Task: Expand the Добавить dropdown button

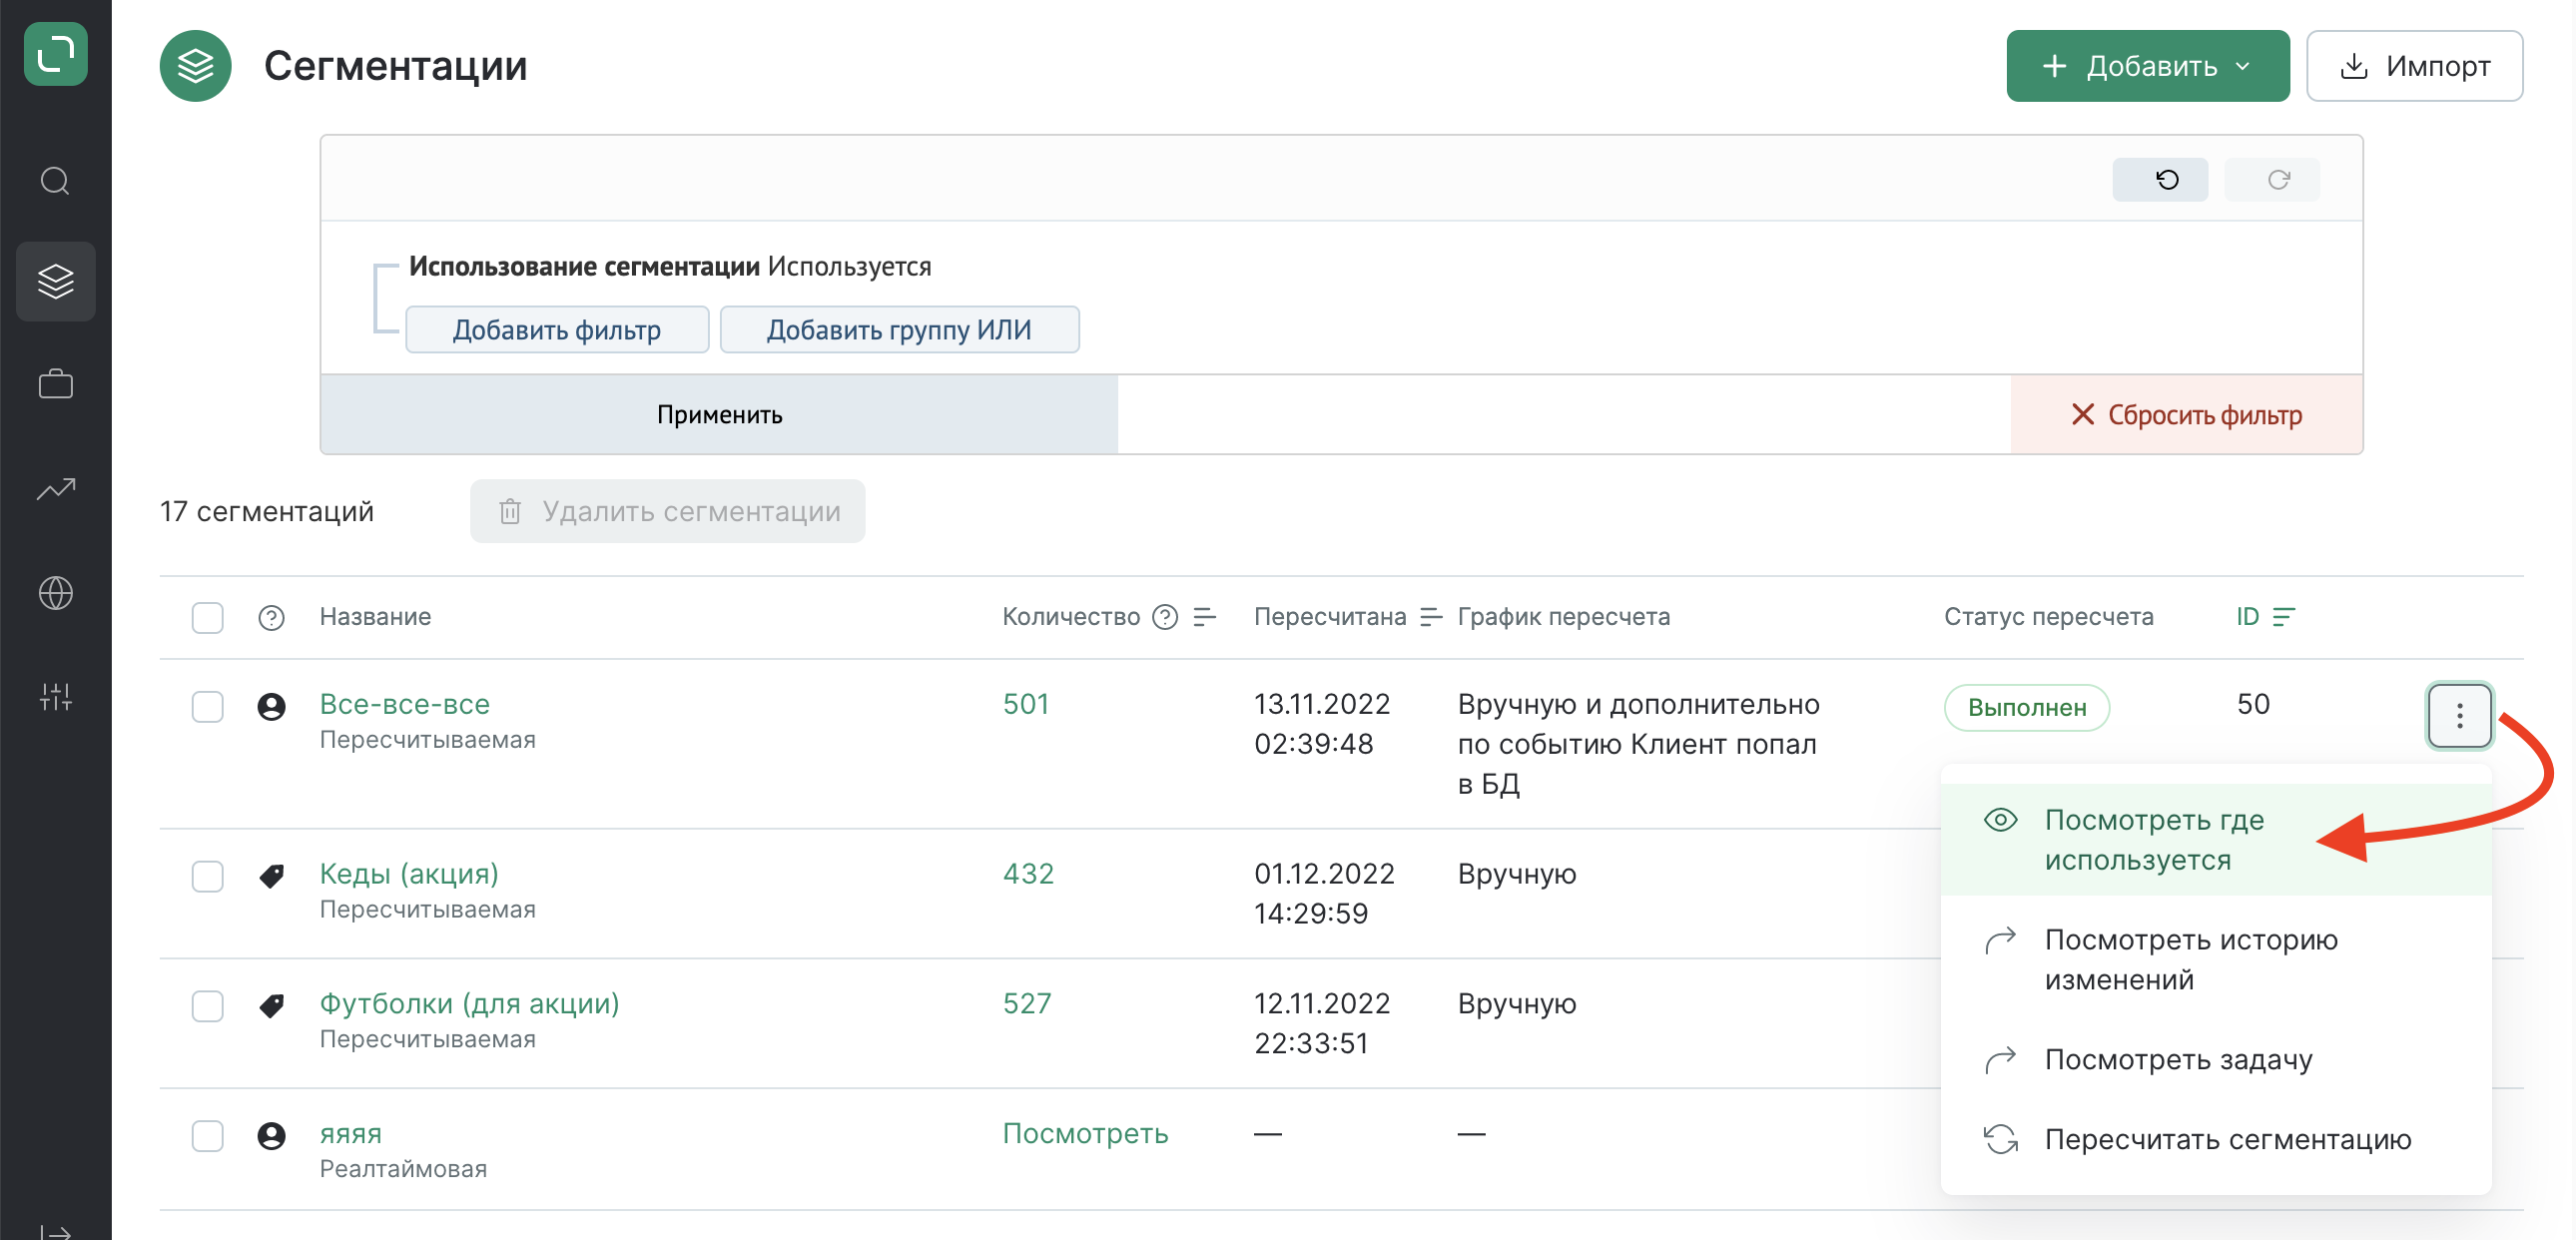Action: pyautogui.click(x=2147, y=66)
